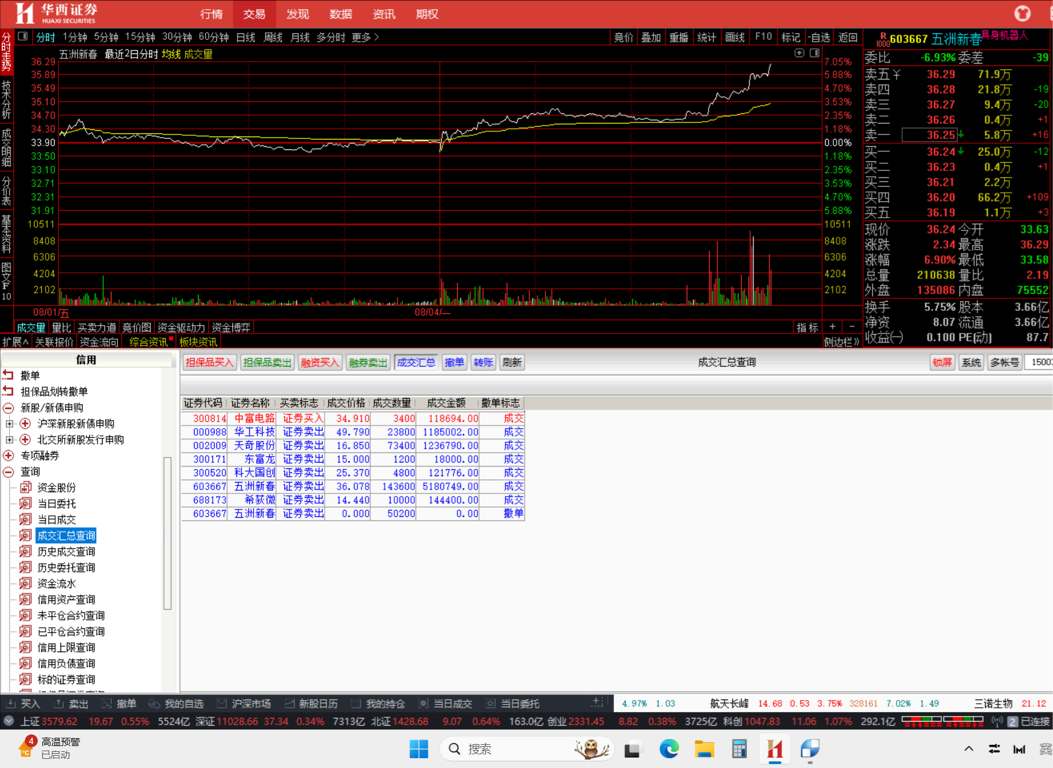
Task: Click the 新股日历 icon in bottom toolbar
Action: tap(289, 704)
